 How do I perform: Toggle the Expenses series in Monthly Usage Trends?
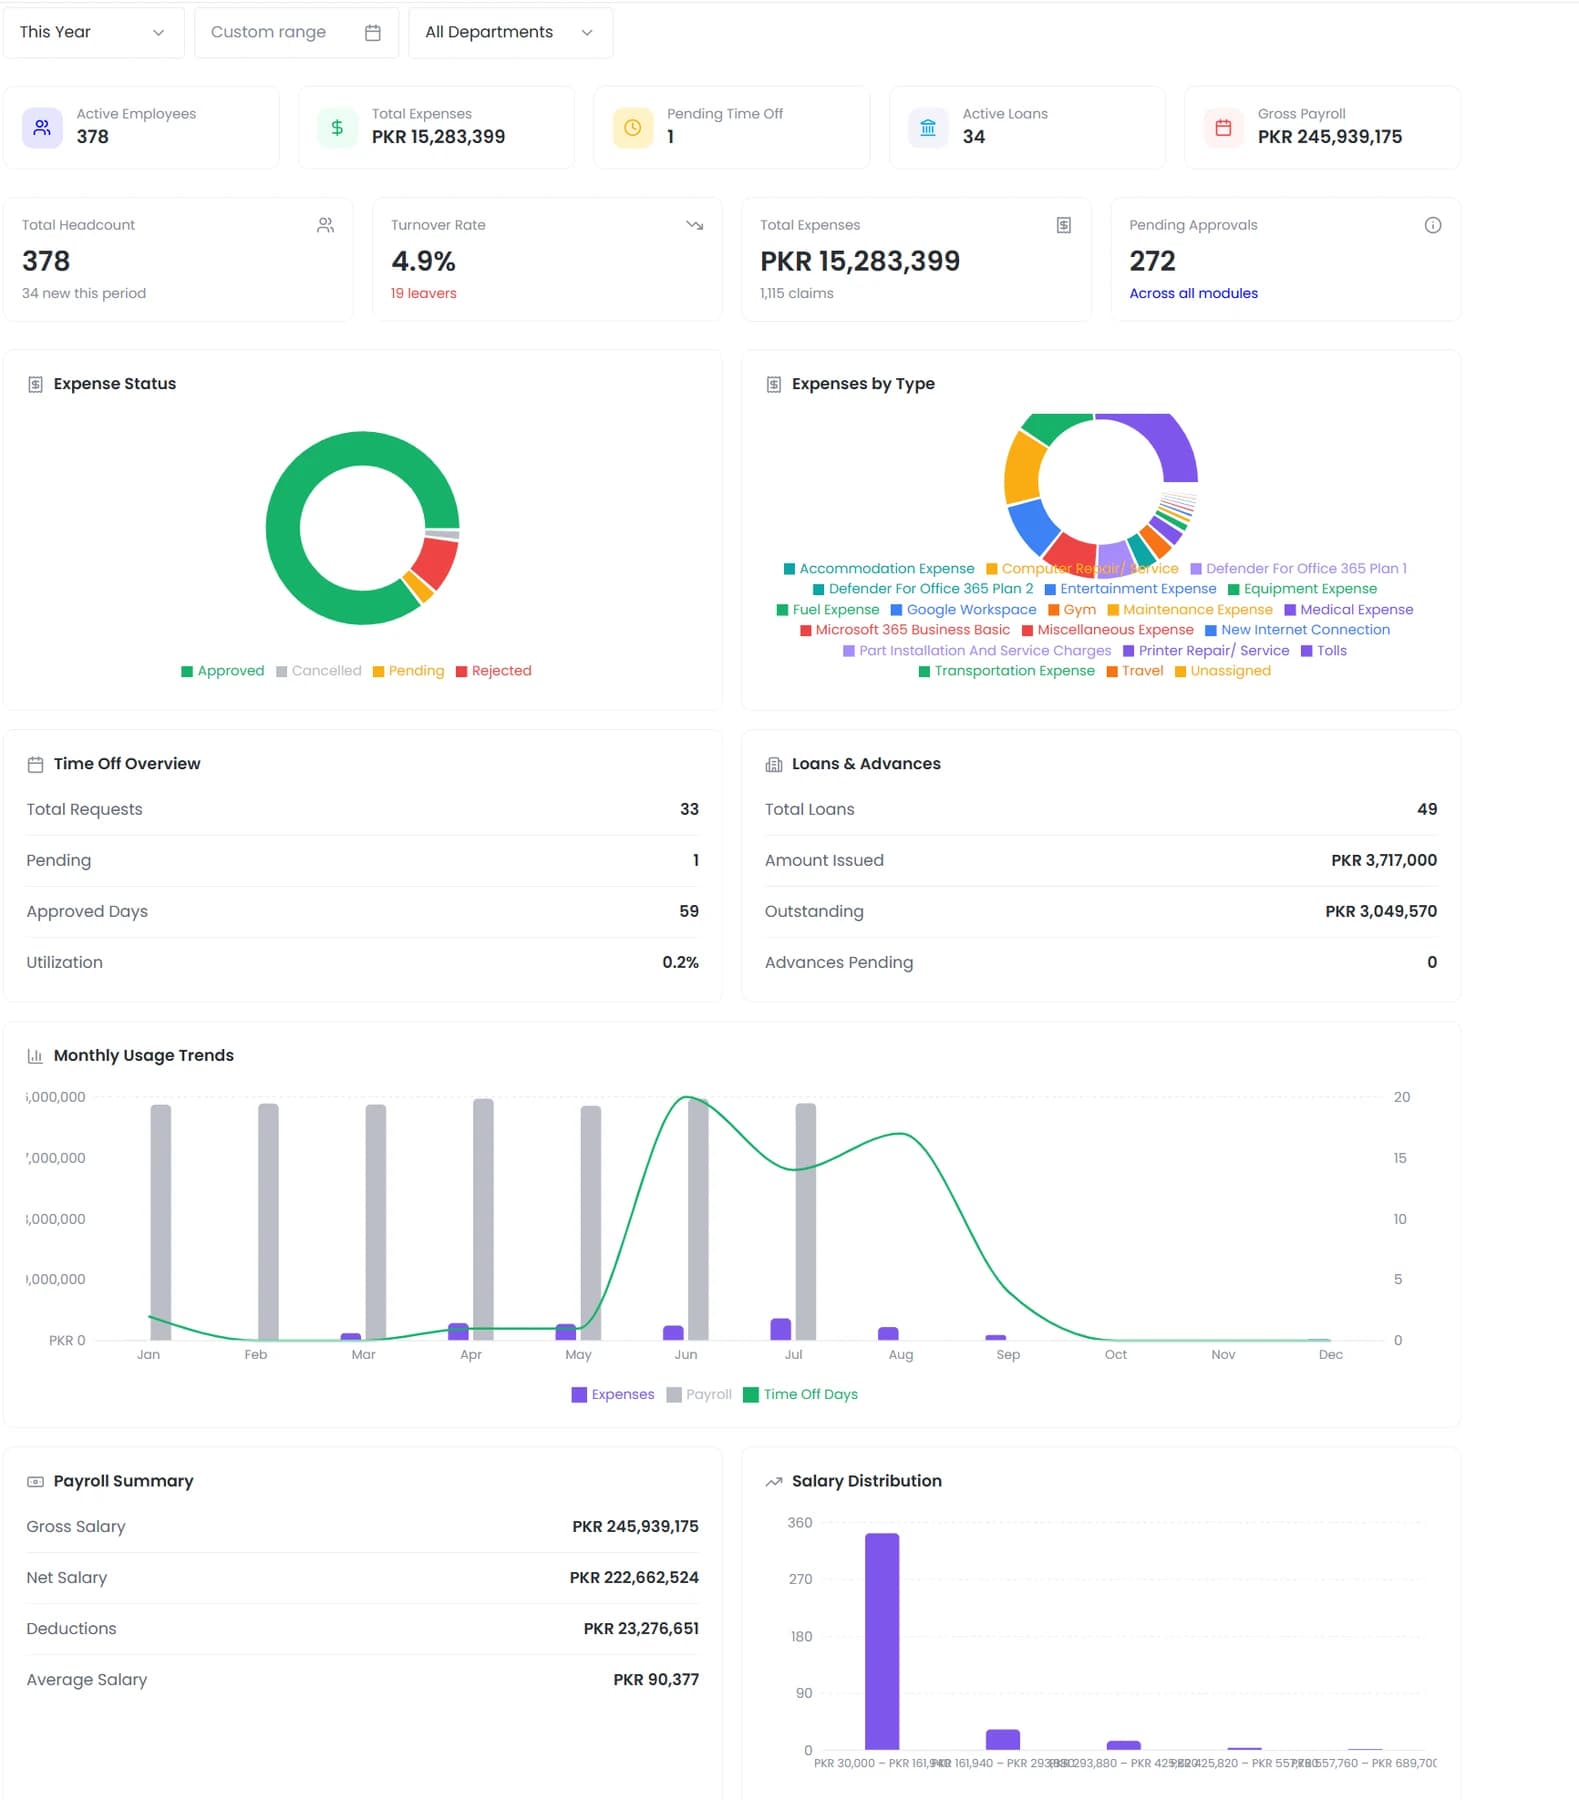(612, 1394)
